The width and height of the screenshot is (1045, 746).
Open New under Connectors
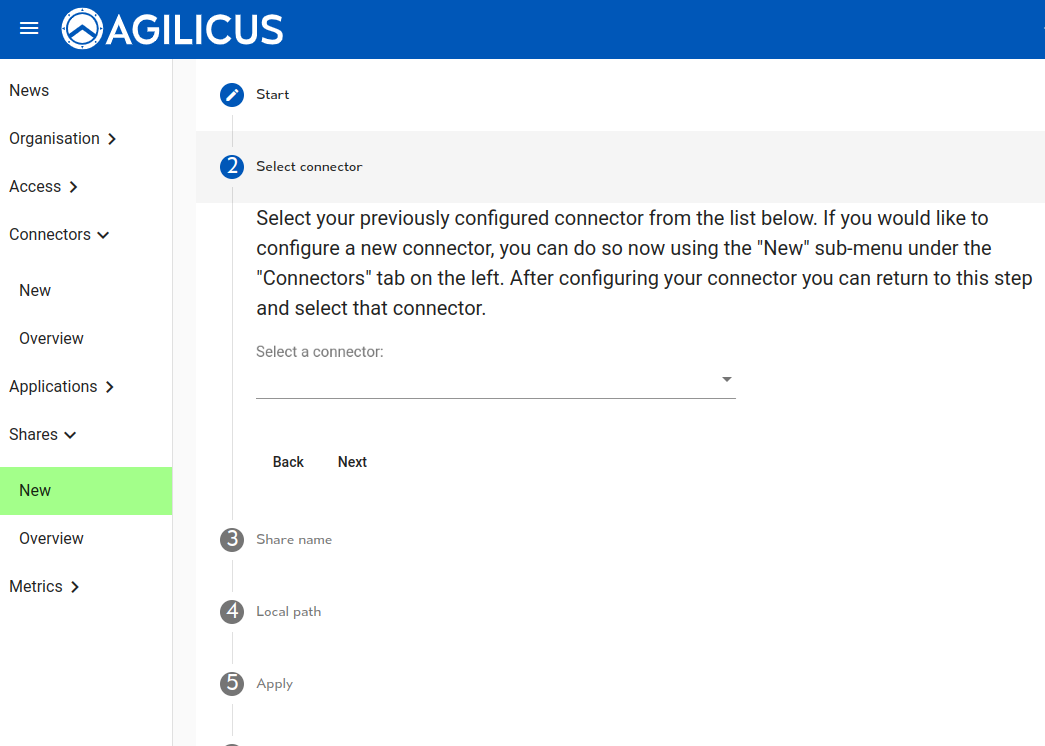35,291
